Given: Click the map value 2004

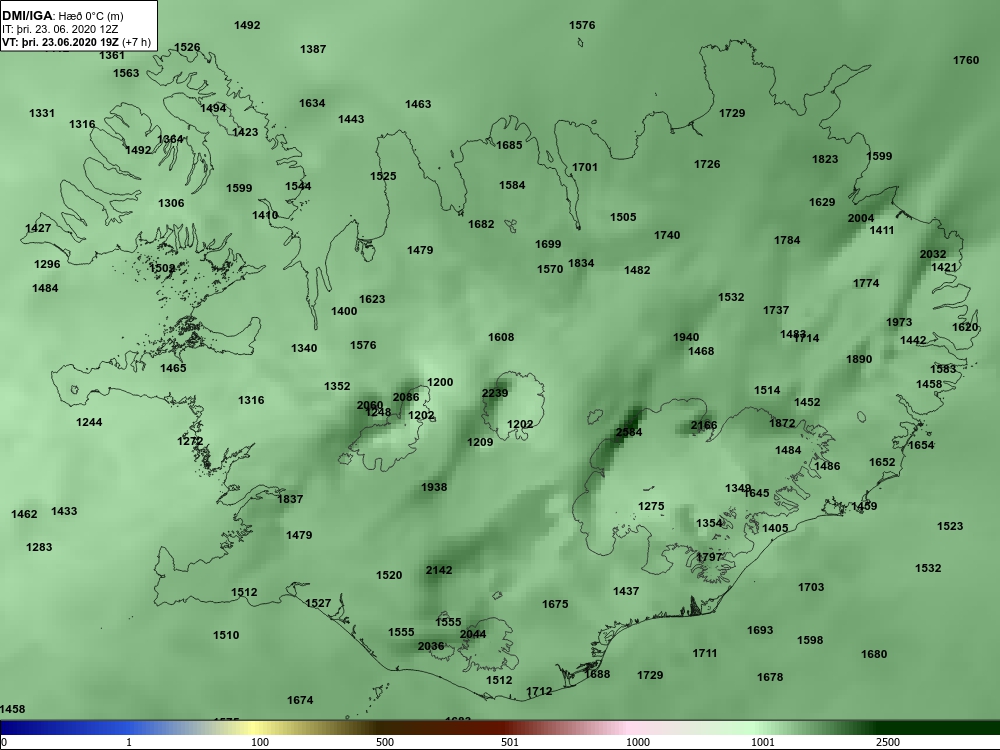Looking at the screenshot, I should 861,218.
